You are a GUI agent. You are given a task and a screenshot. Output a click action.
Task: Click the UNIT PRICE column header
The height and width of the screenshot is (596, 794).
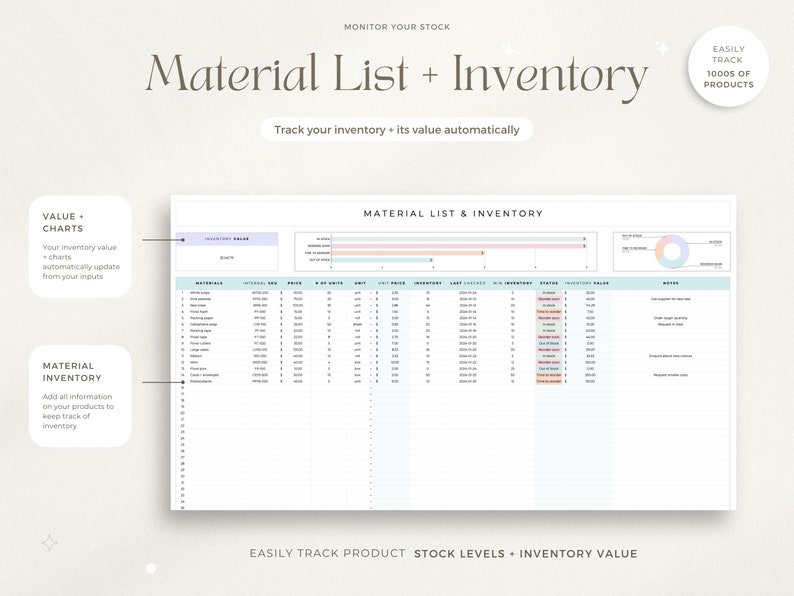[391, 283]
